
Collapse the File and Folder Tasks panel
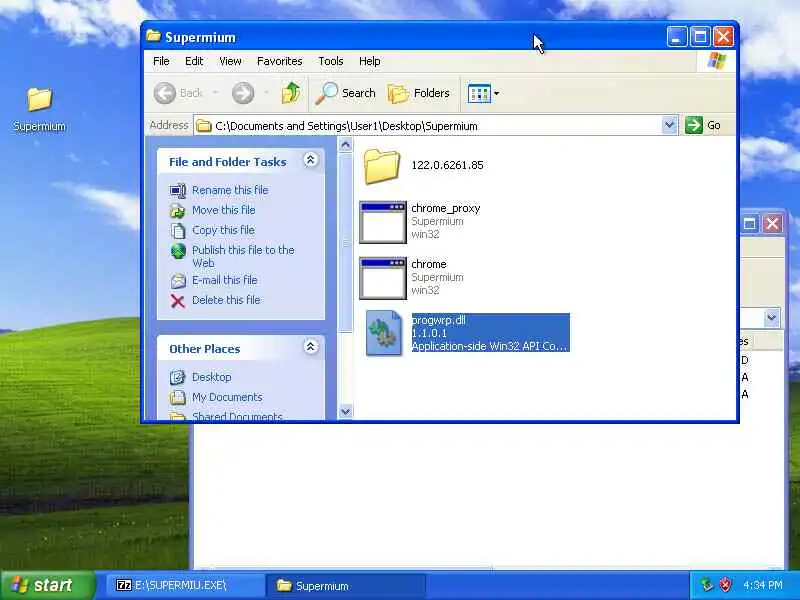point(310,160)
